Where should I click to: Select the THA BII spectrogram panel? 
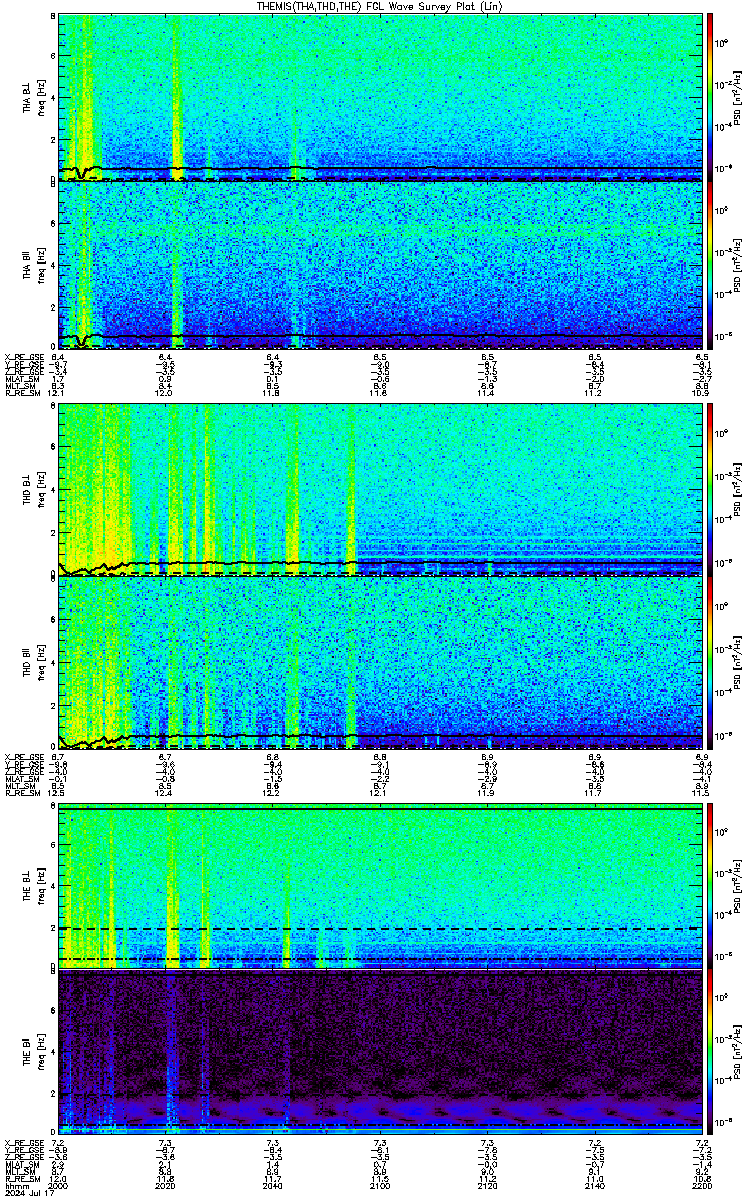[379, 264]
